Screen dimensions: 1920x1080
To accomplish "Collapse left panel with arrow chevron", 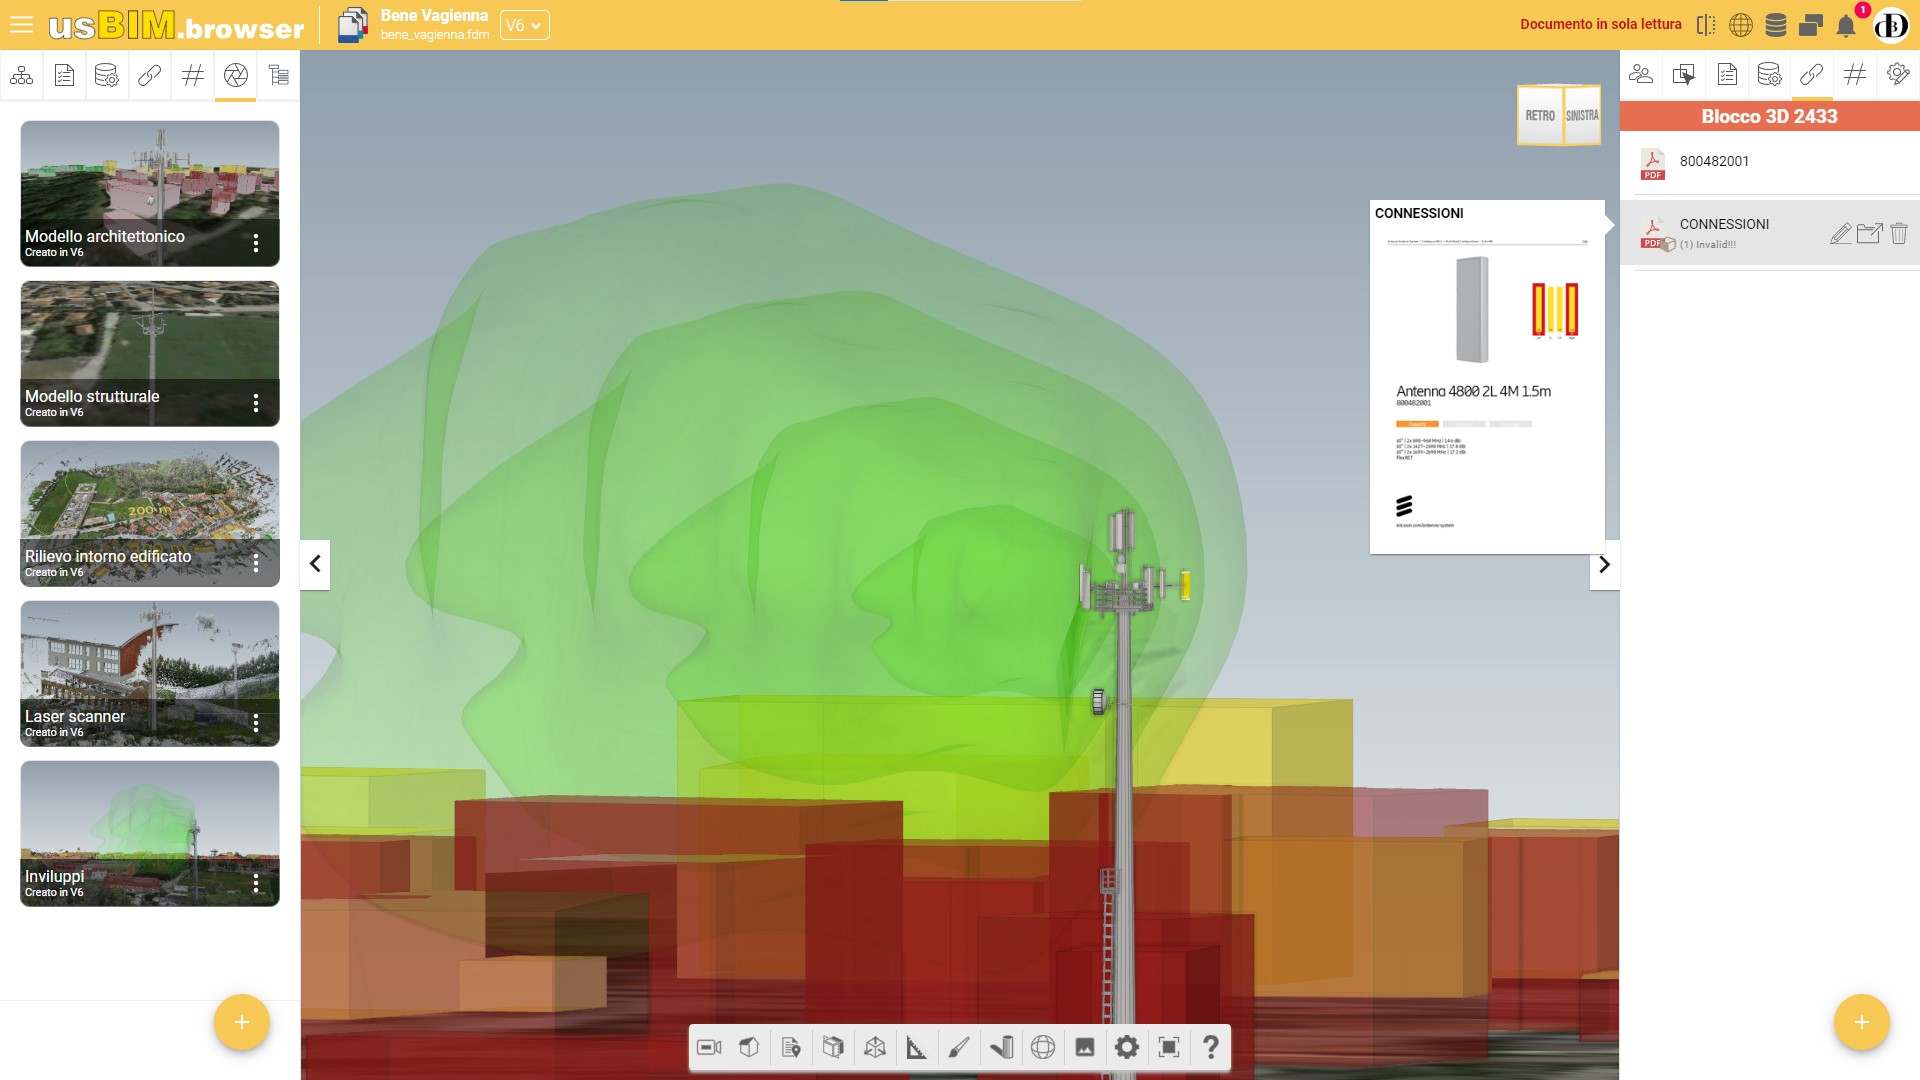I will click(315, 564).
